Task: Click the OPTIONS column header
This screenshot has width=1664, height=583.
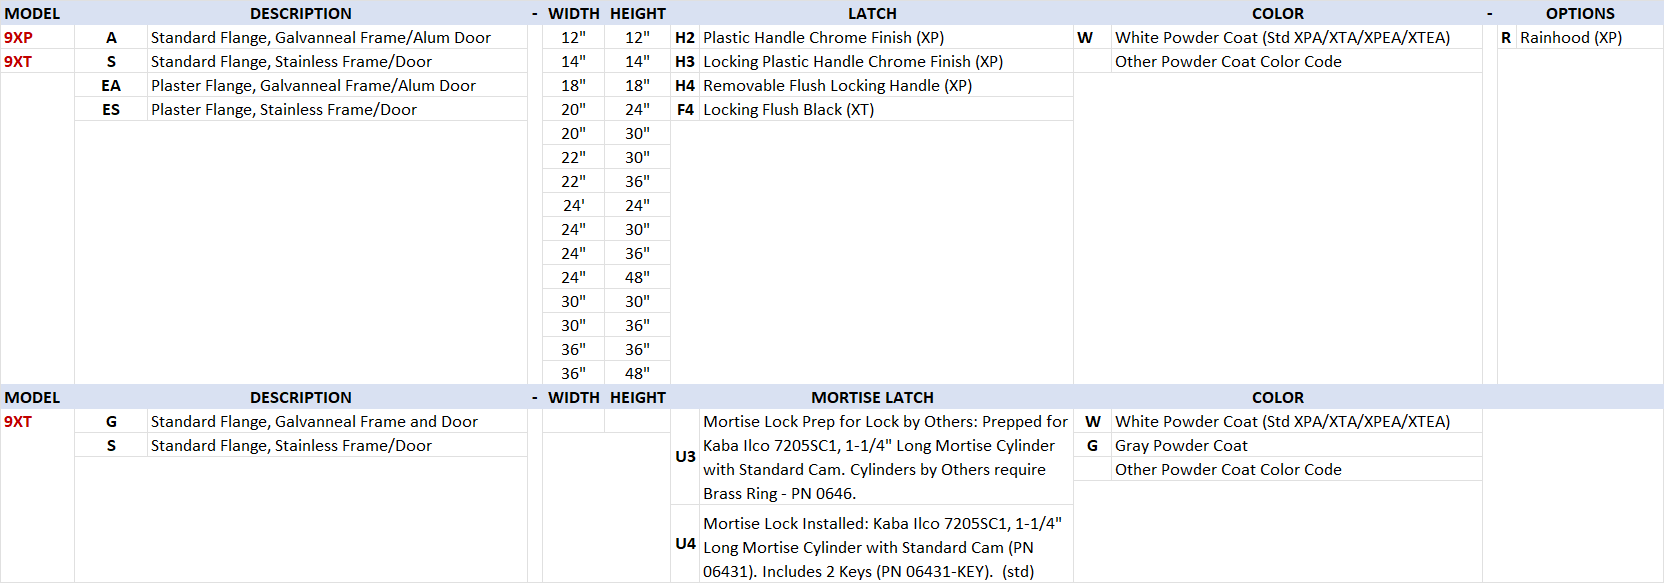Action: coord(1579,14)
